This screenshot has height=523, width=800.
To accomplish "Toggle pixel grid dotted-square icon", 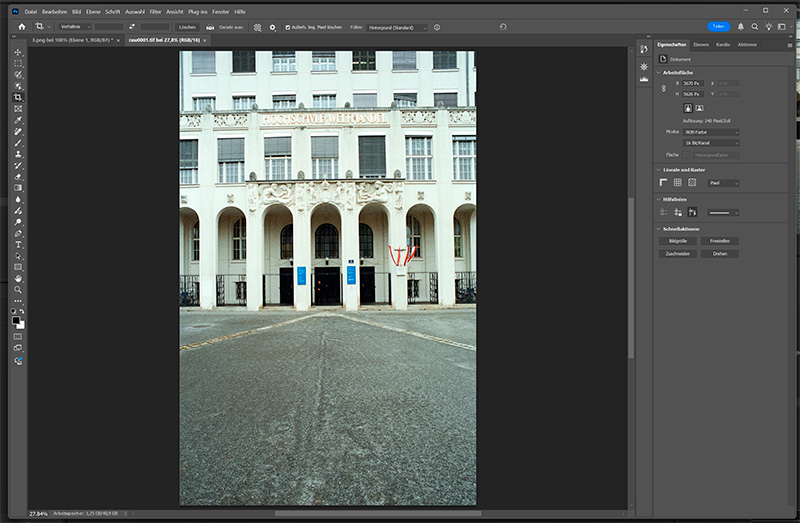I will tap(692, 182).
